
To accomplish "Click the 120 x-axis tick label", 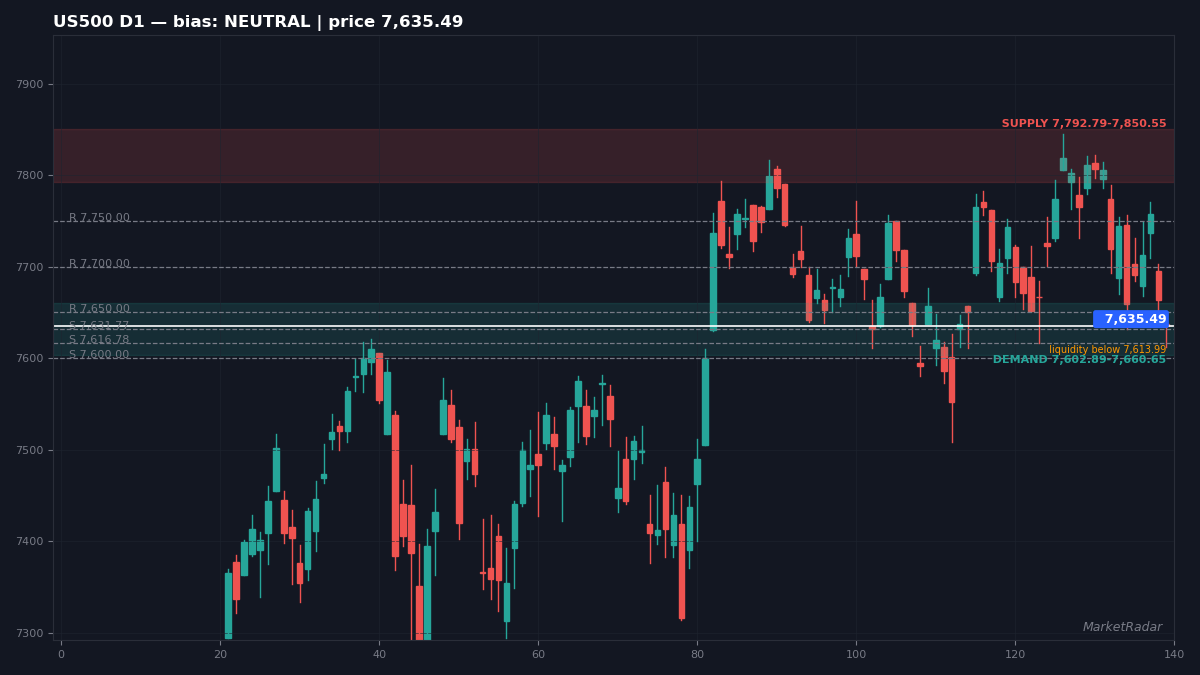I will [x=1015, y=655].
